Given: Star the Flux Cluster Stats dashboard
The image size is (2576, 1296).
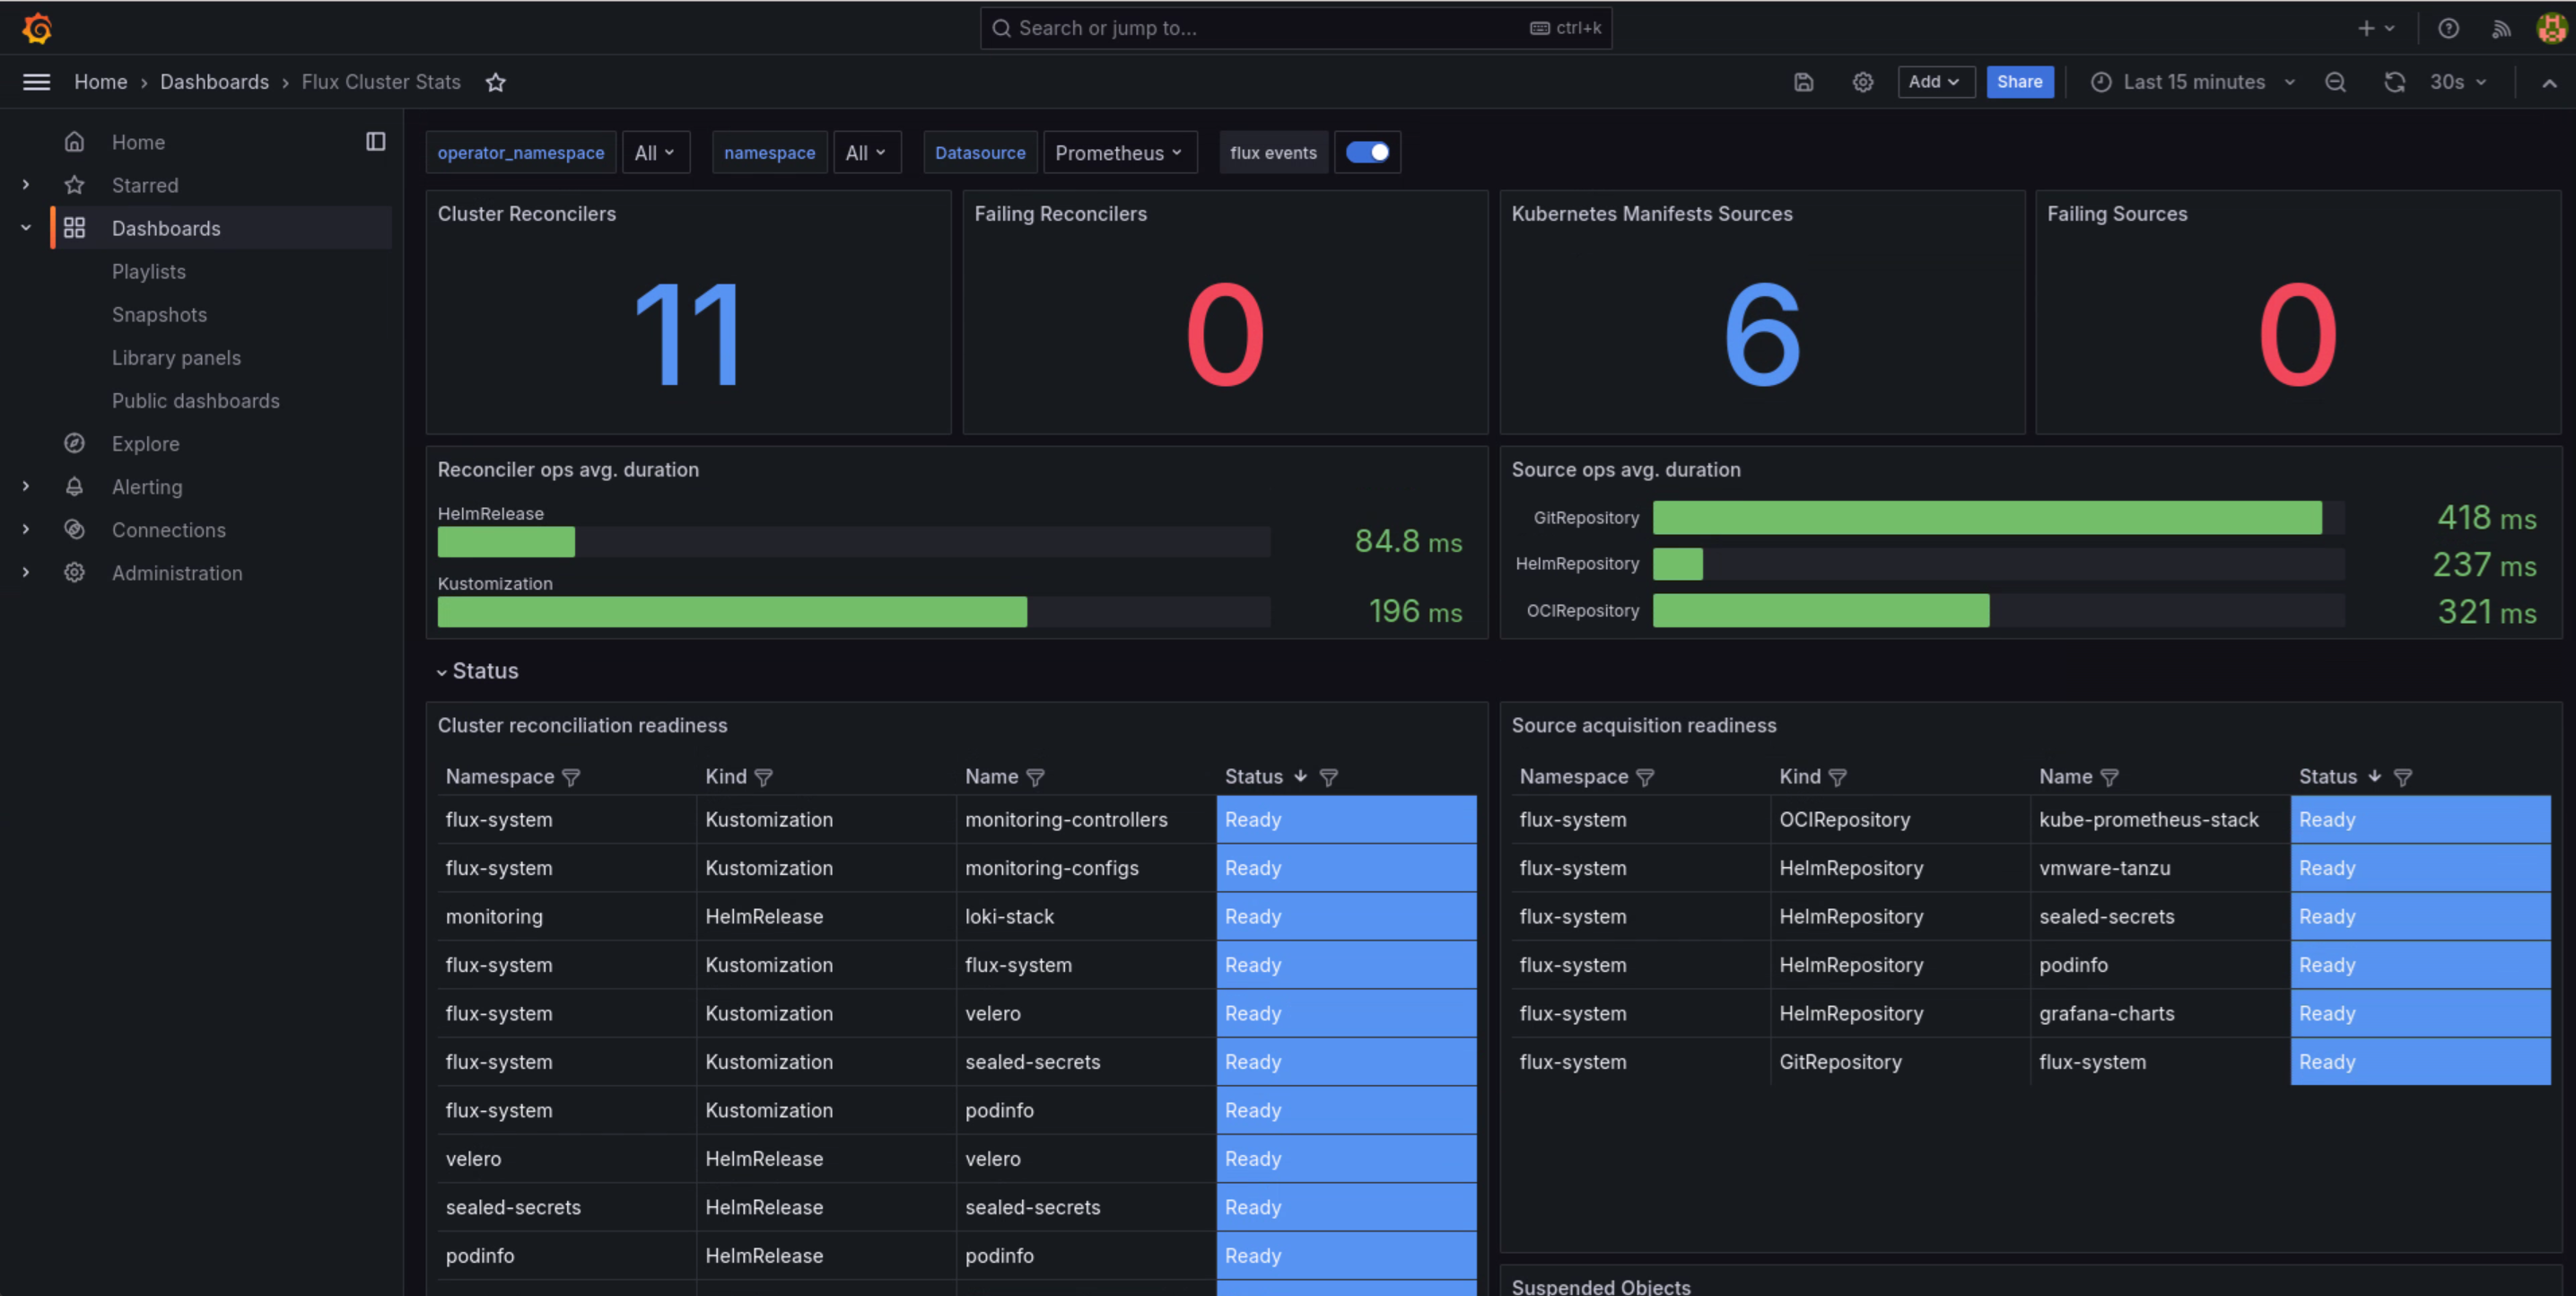Looking at the screenshot, I should (x=495, y=82).
